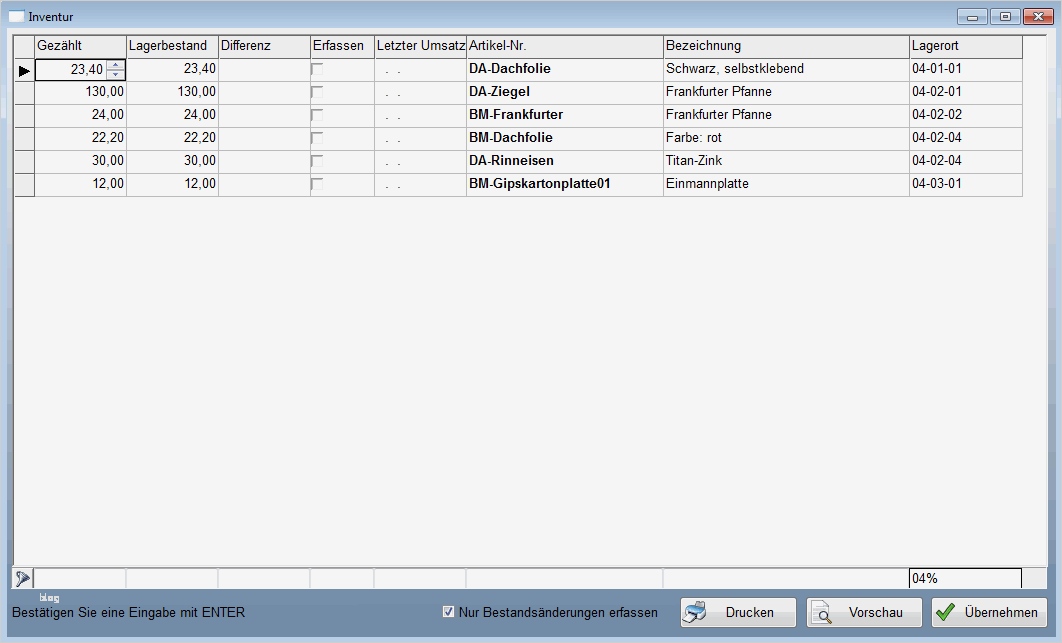The image size is (1062, 643).
Task: Uncheck Nur Bestandsänderungen erfassen
Action: [448, 612]
